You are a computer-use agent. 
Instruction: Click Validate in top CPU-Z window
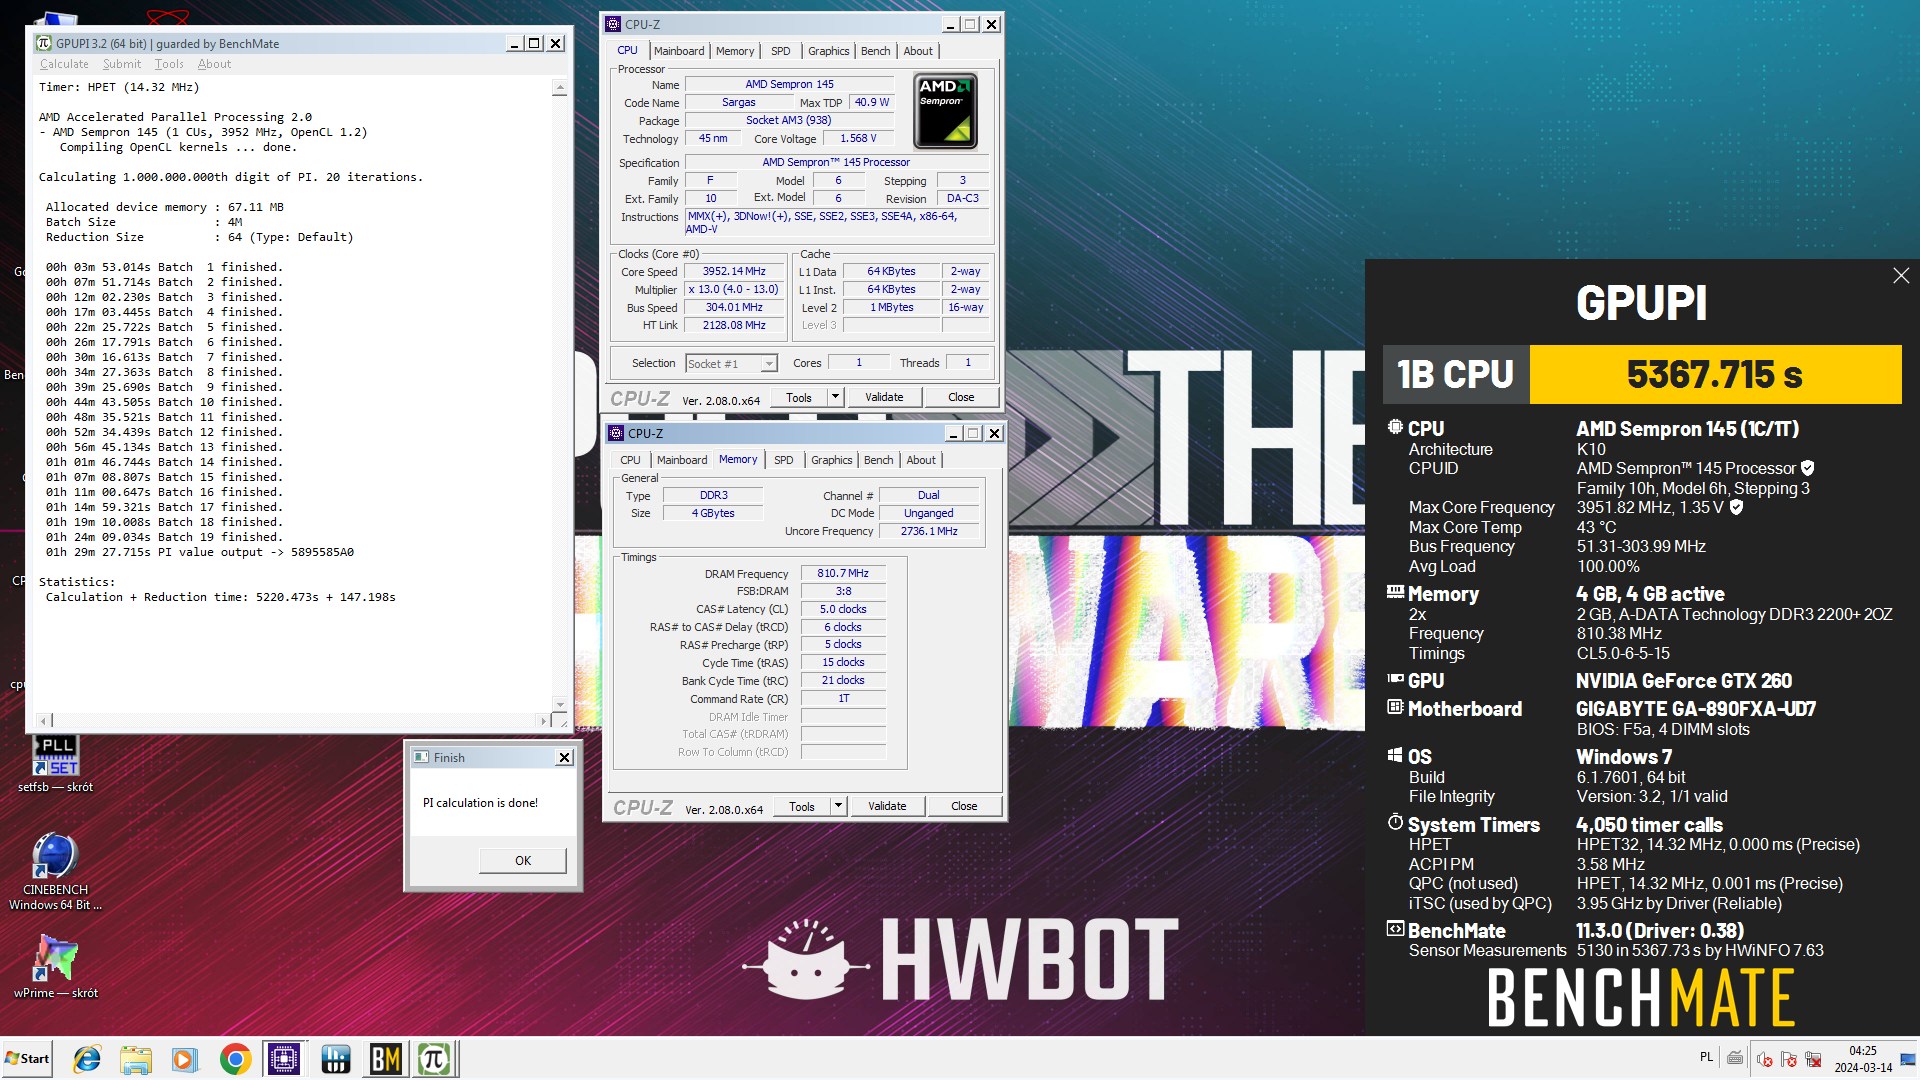[884, 397]
